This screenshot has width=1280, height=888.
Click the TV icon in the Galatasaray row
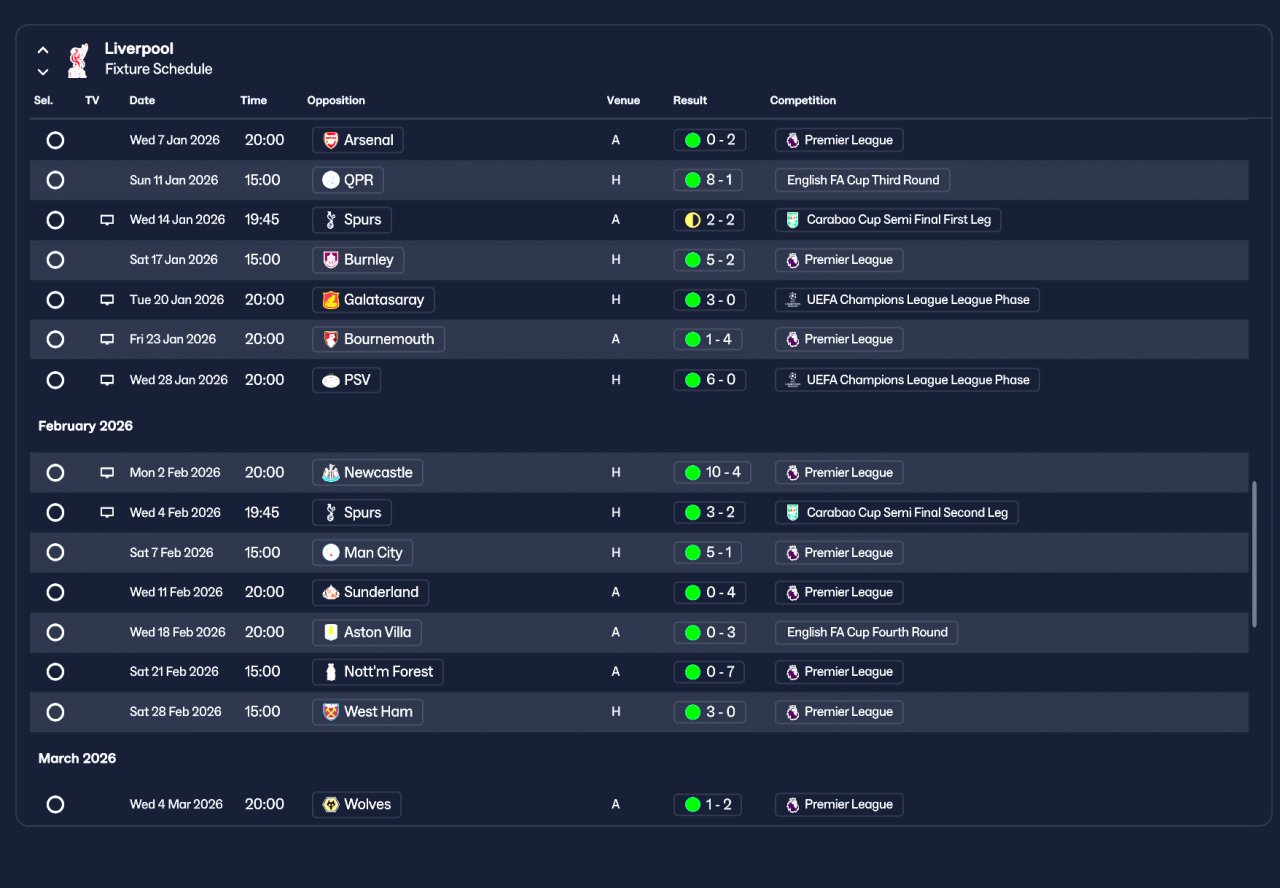click(x=107, y=300)
